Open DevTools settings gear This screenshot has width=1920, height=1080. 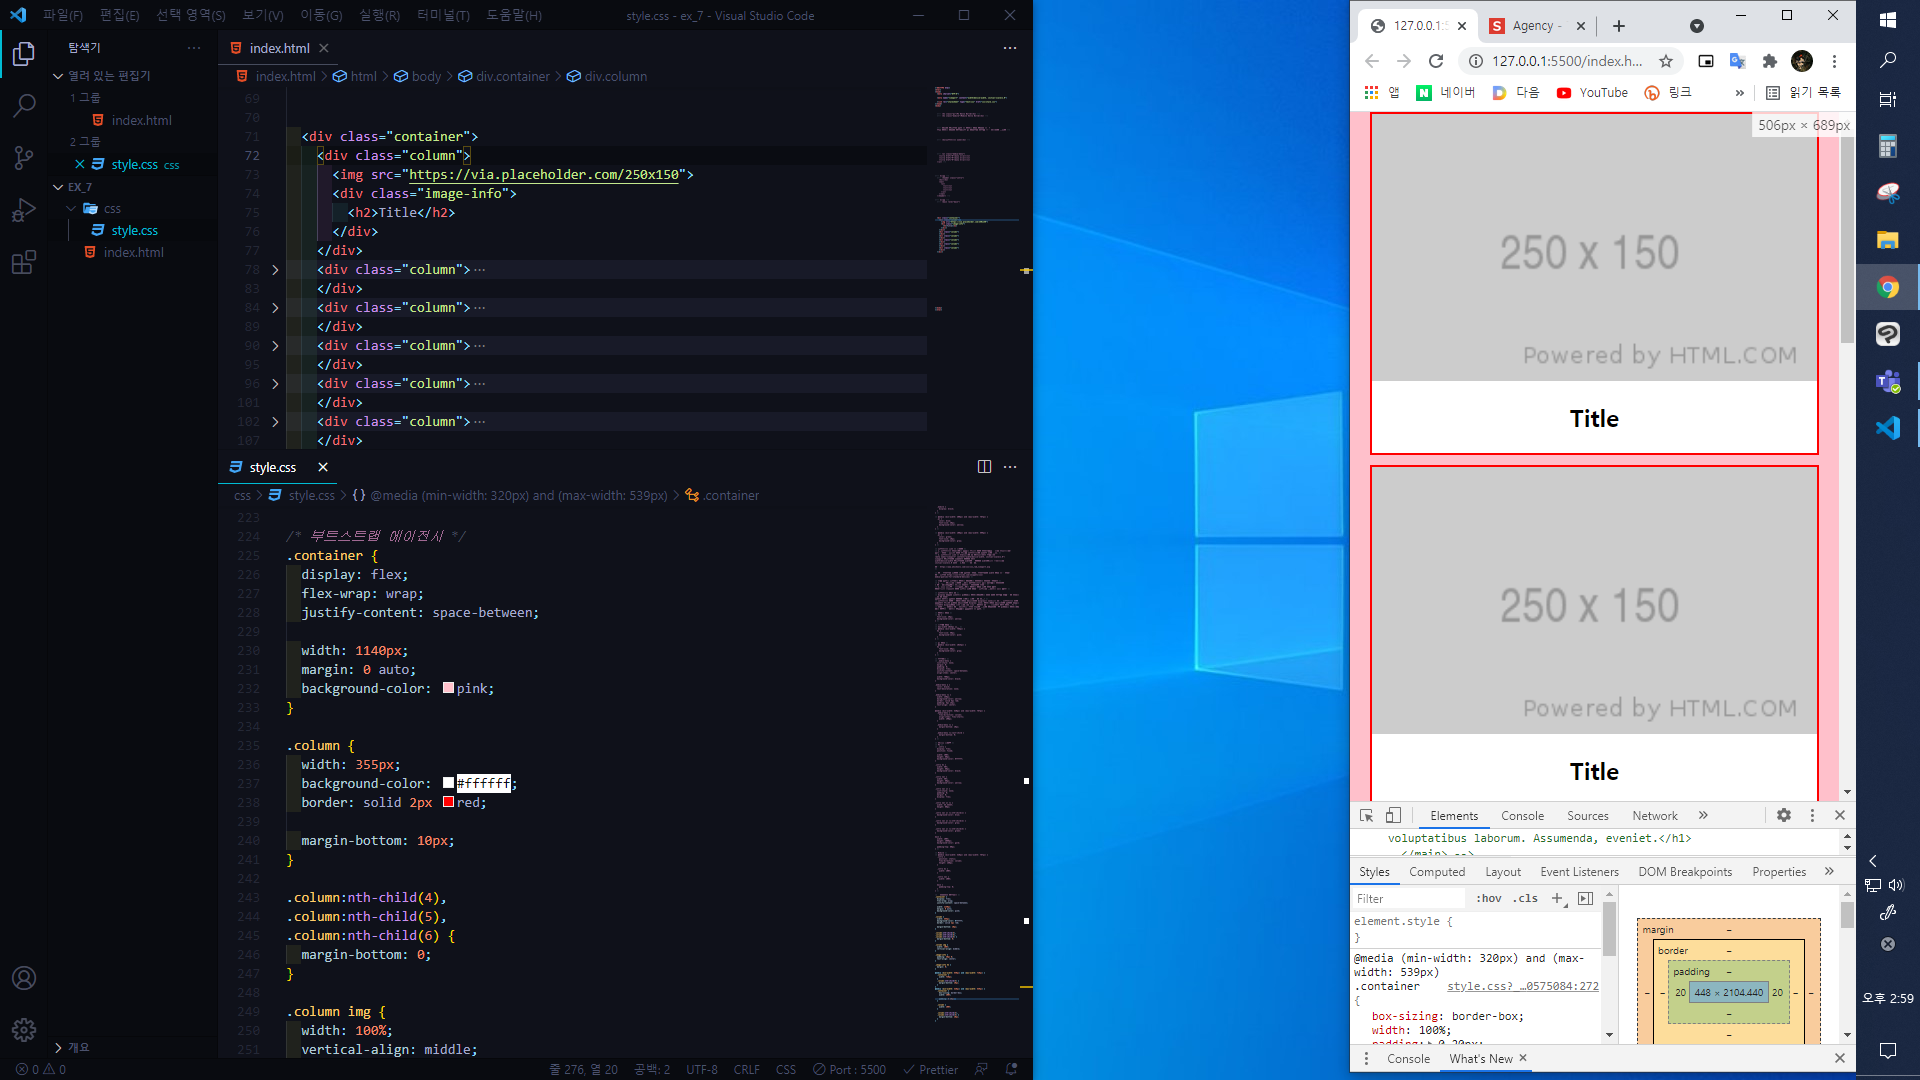pos(1784,815)
